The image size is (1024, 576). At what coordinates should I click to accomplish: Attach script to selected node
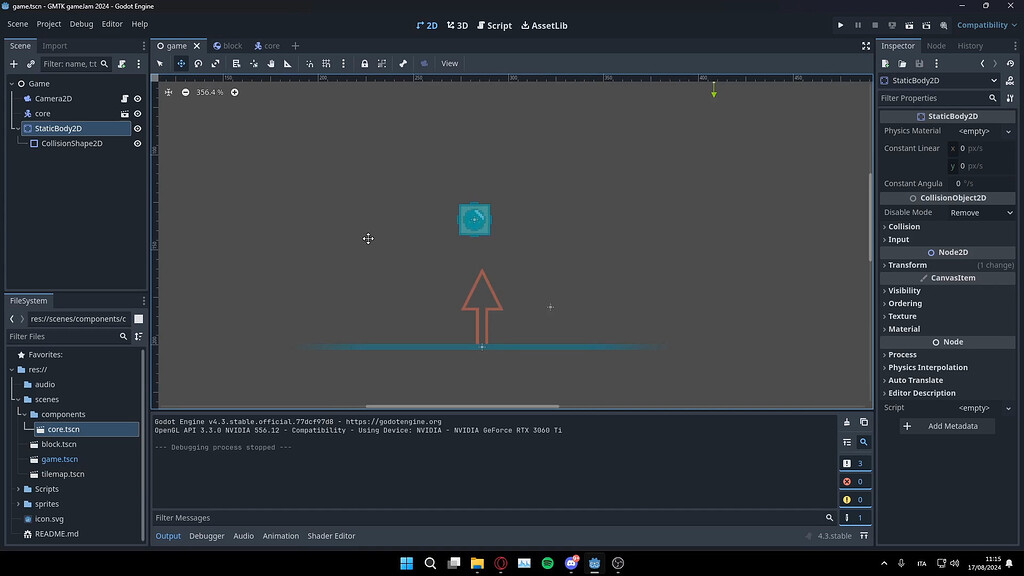(x=121, y=64)
